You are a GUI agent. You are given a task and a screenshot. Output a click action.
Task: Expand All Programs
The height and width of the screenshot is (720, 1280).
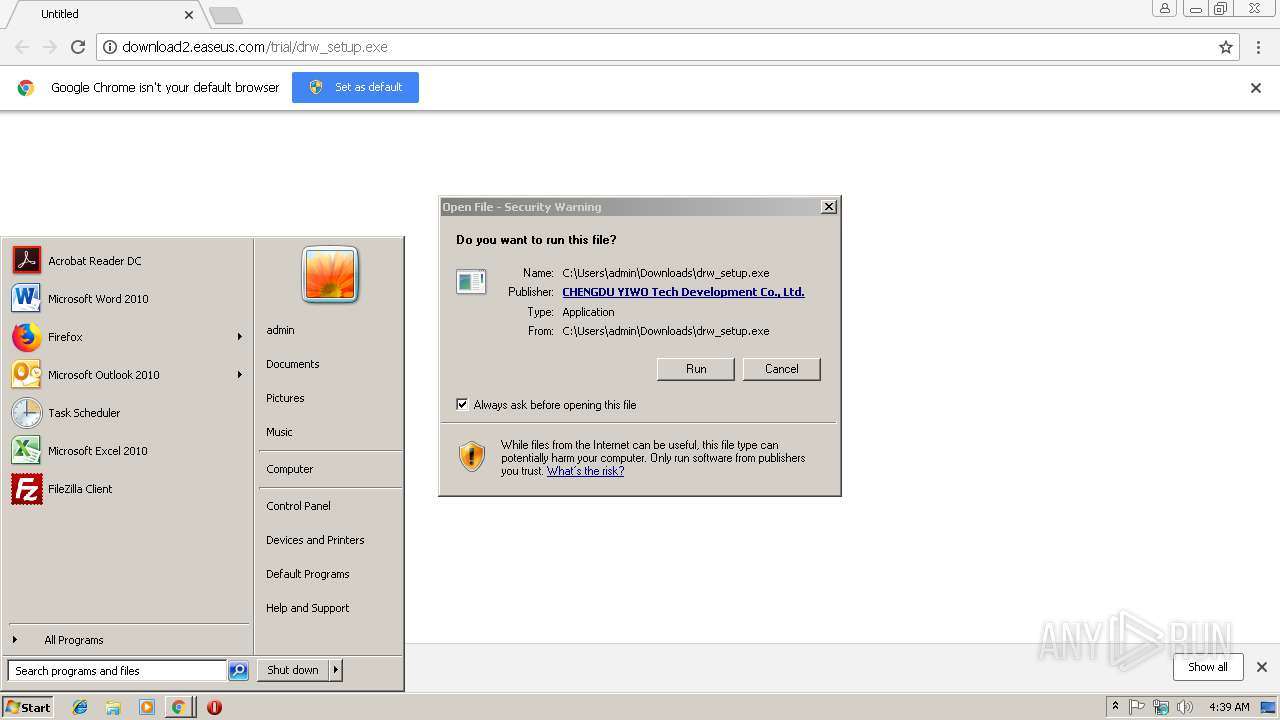pyautogui.click(x=127, y=640)
